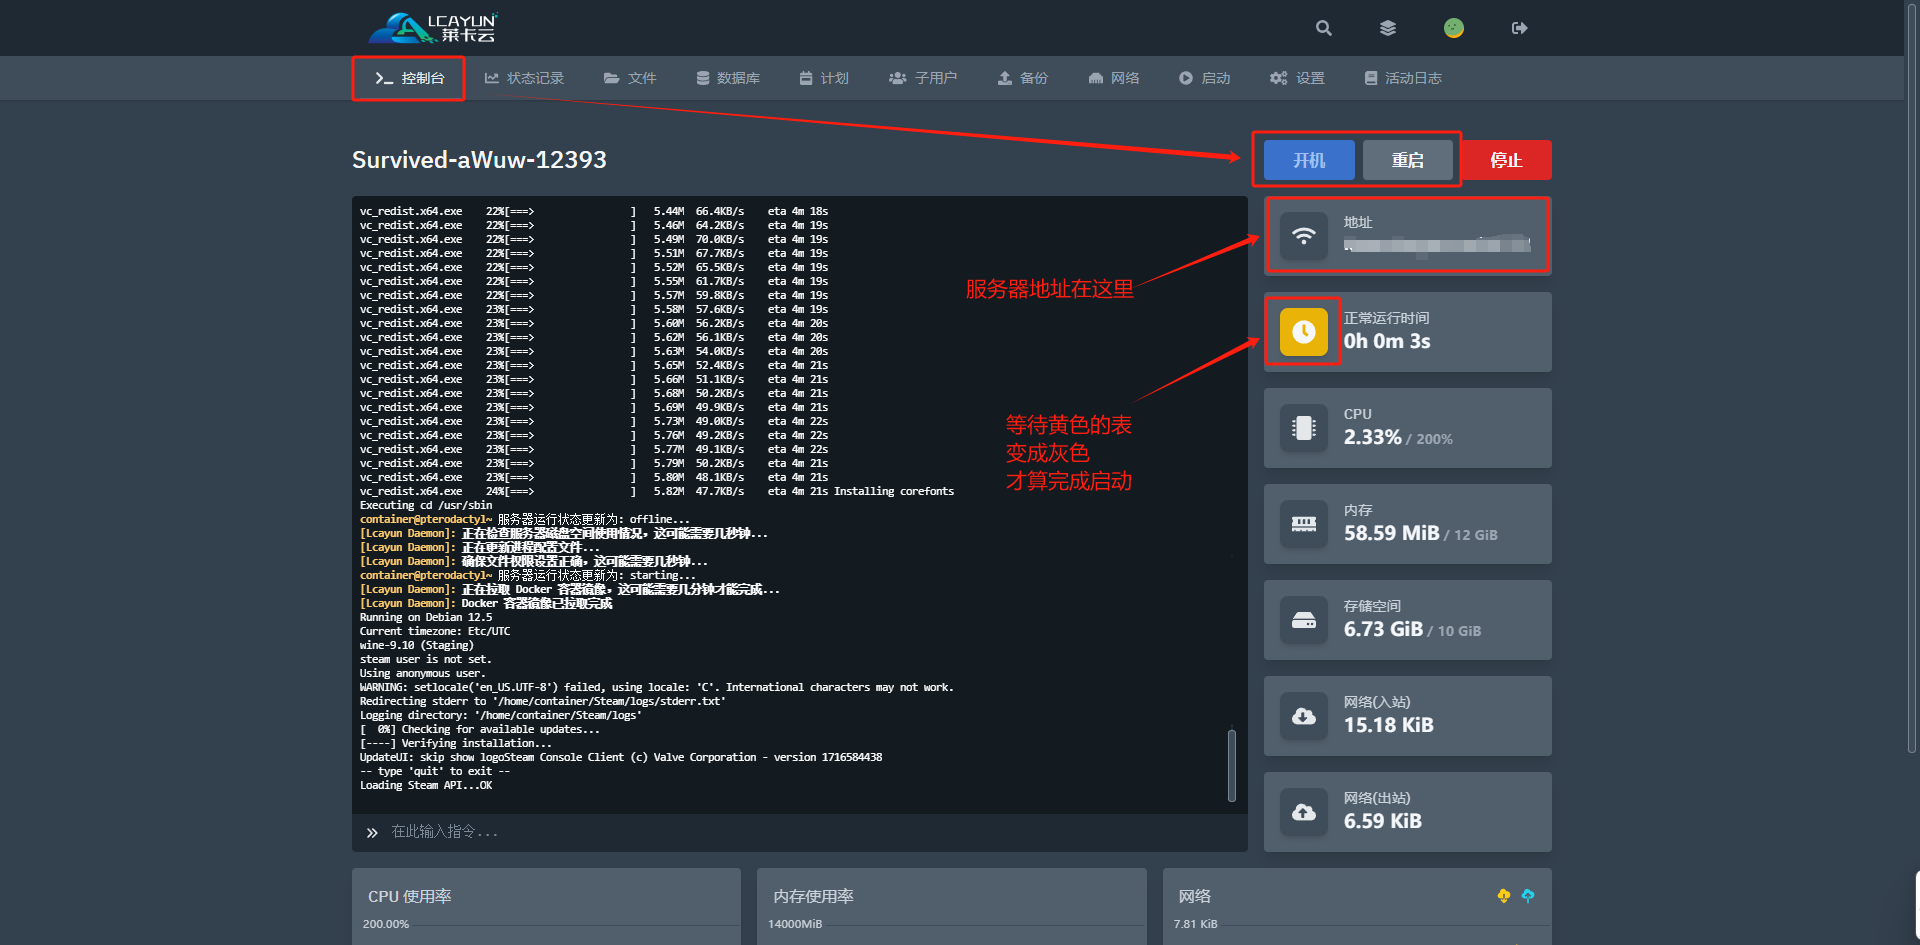Click the 在此输入指令 command input field
This screenshot has height=945, width=1920.
pyautogui.click(x=800, y=832)
